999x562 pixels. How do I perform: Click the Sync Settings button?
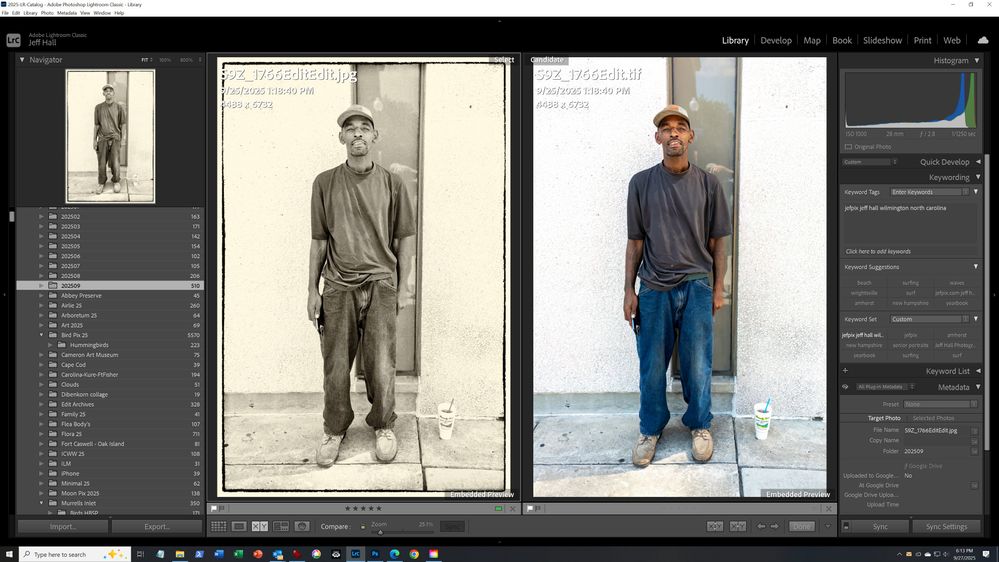(946, 526)
